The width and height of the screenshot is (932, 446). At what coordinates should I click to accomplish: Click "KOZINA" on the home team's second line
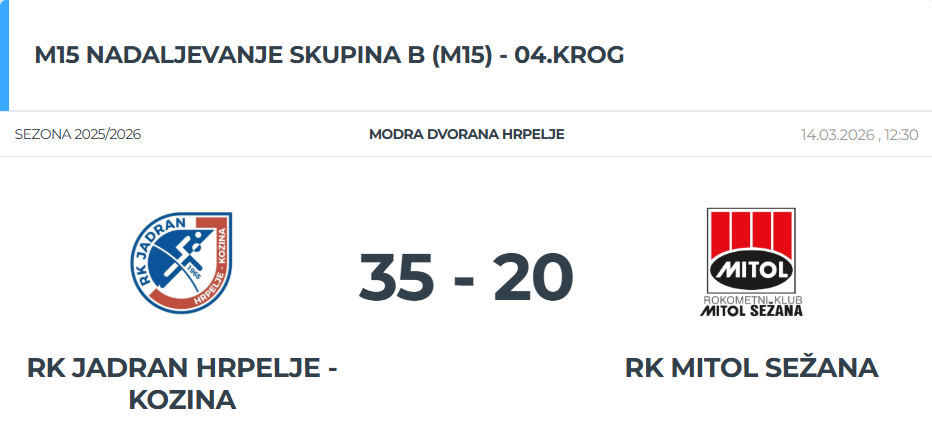tap(182, 400)
